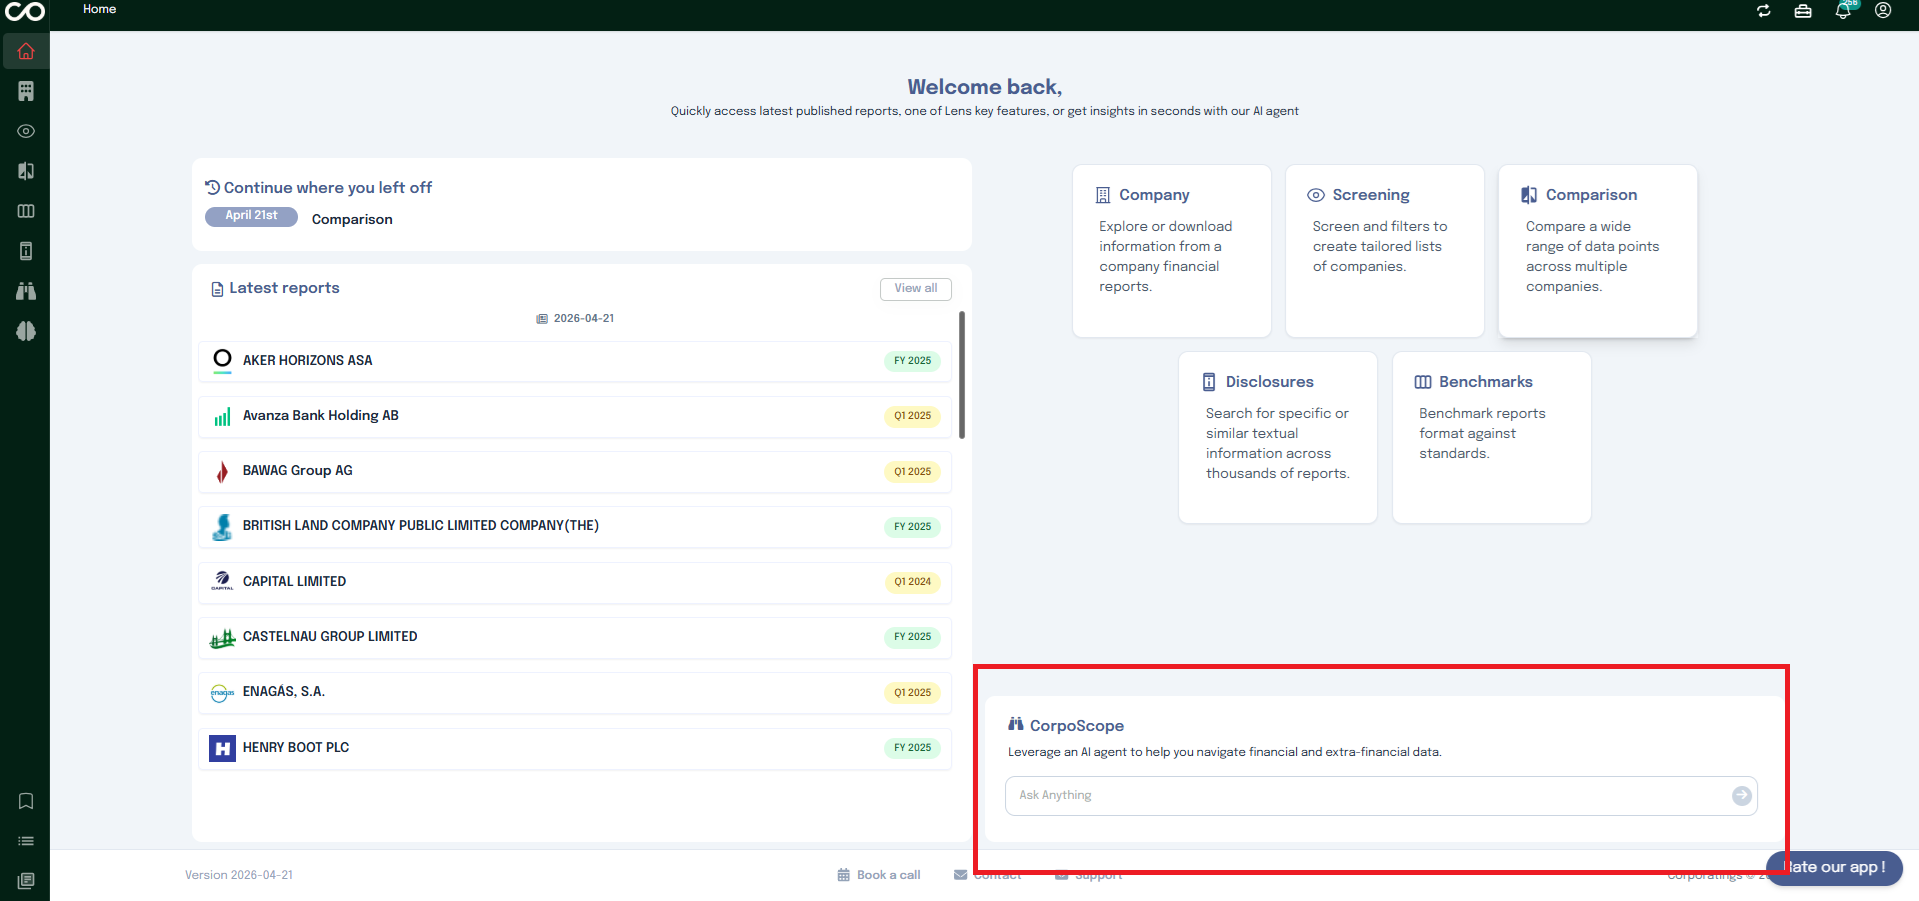Open the bookmark icon in sidebar
This screenshot has width=1919, height=901.
pos(26,801)
